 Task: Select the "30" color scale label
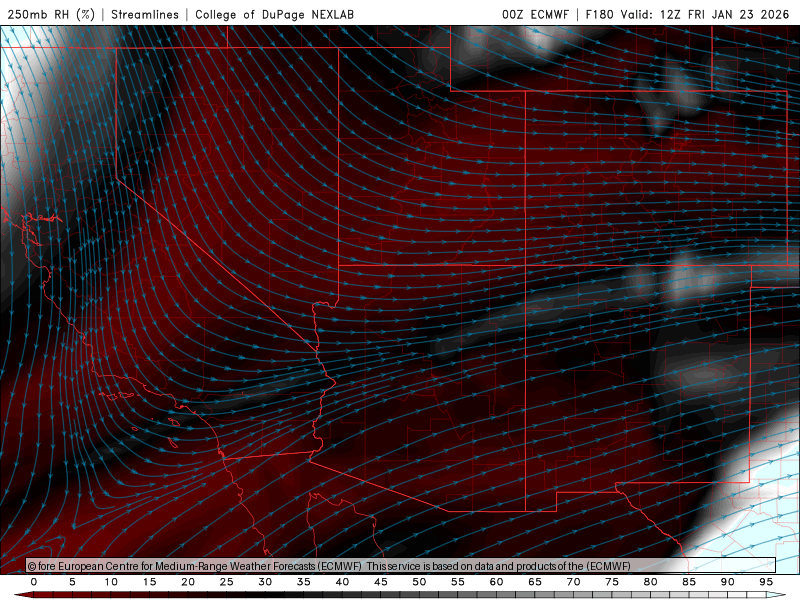(x=265, y=582)
